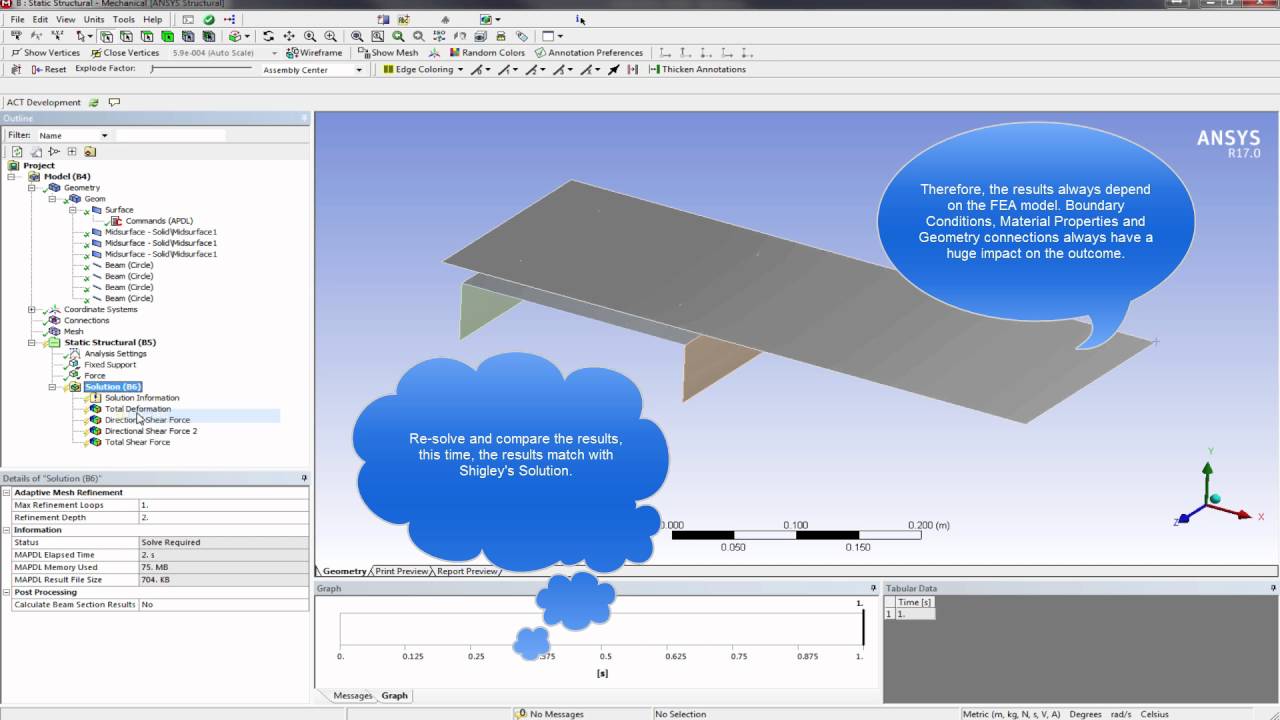Collapse the Model (B4) tree node
This screenshot has height=720, width=1280.
11,177
